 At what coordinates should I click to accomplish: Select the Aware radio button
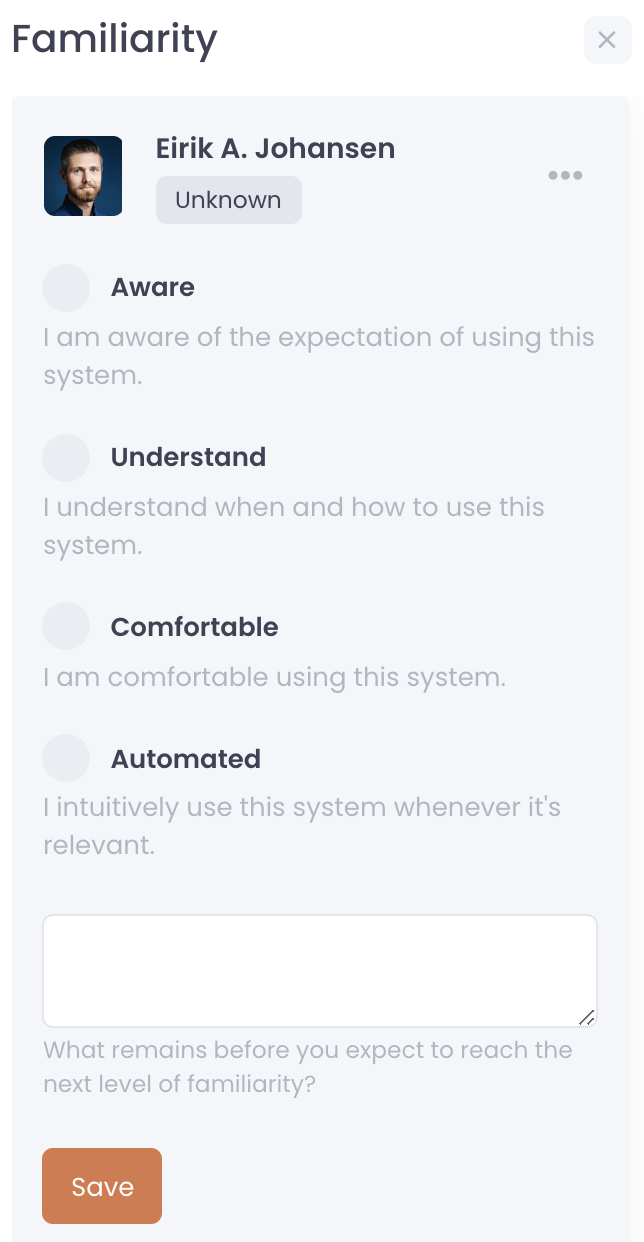(x=66, y=288)
